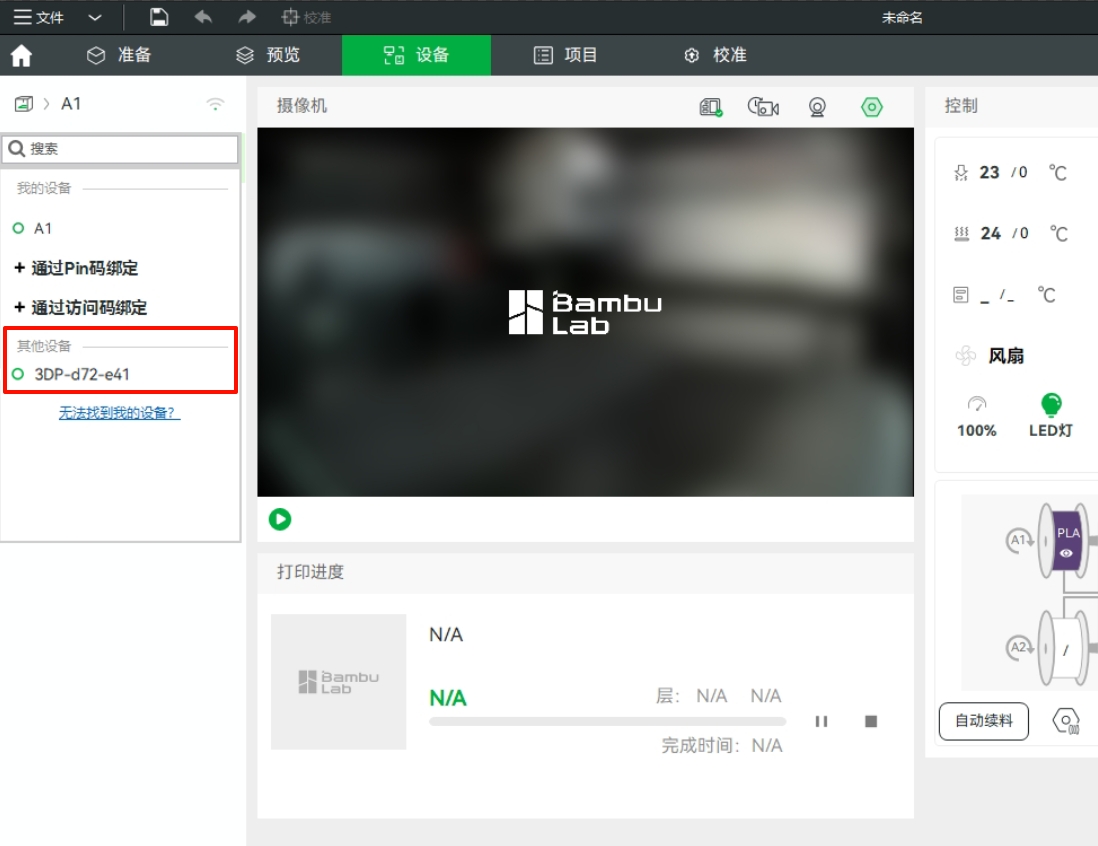Set nozzle target temperature value
Viewport: 1098px width, 846px height.
pos(1022,172)
